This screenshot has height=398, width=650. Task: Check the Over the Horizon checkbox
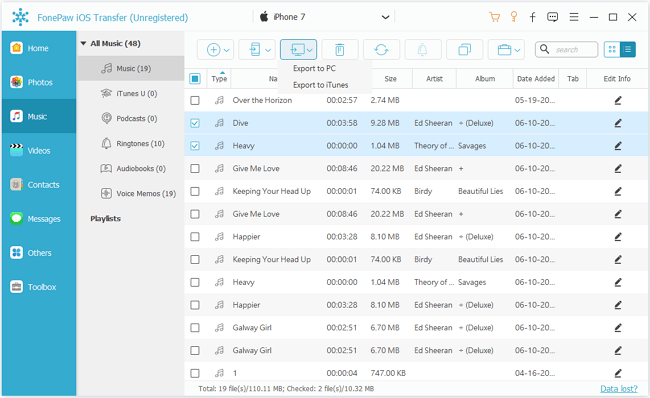click(x=195, y=100)
